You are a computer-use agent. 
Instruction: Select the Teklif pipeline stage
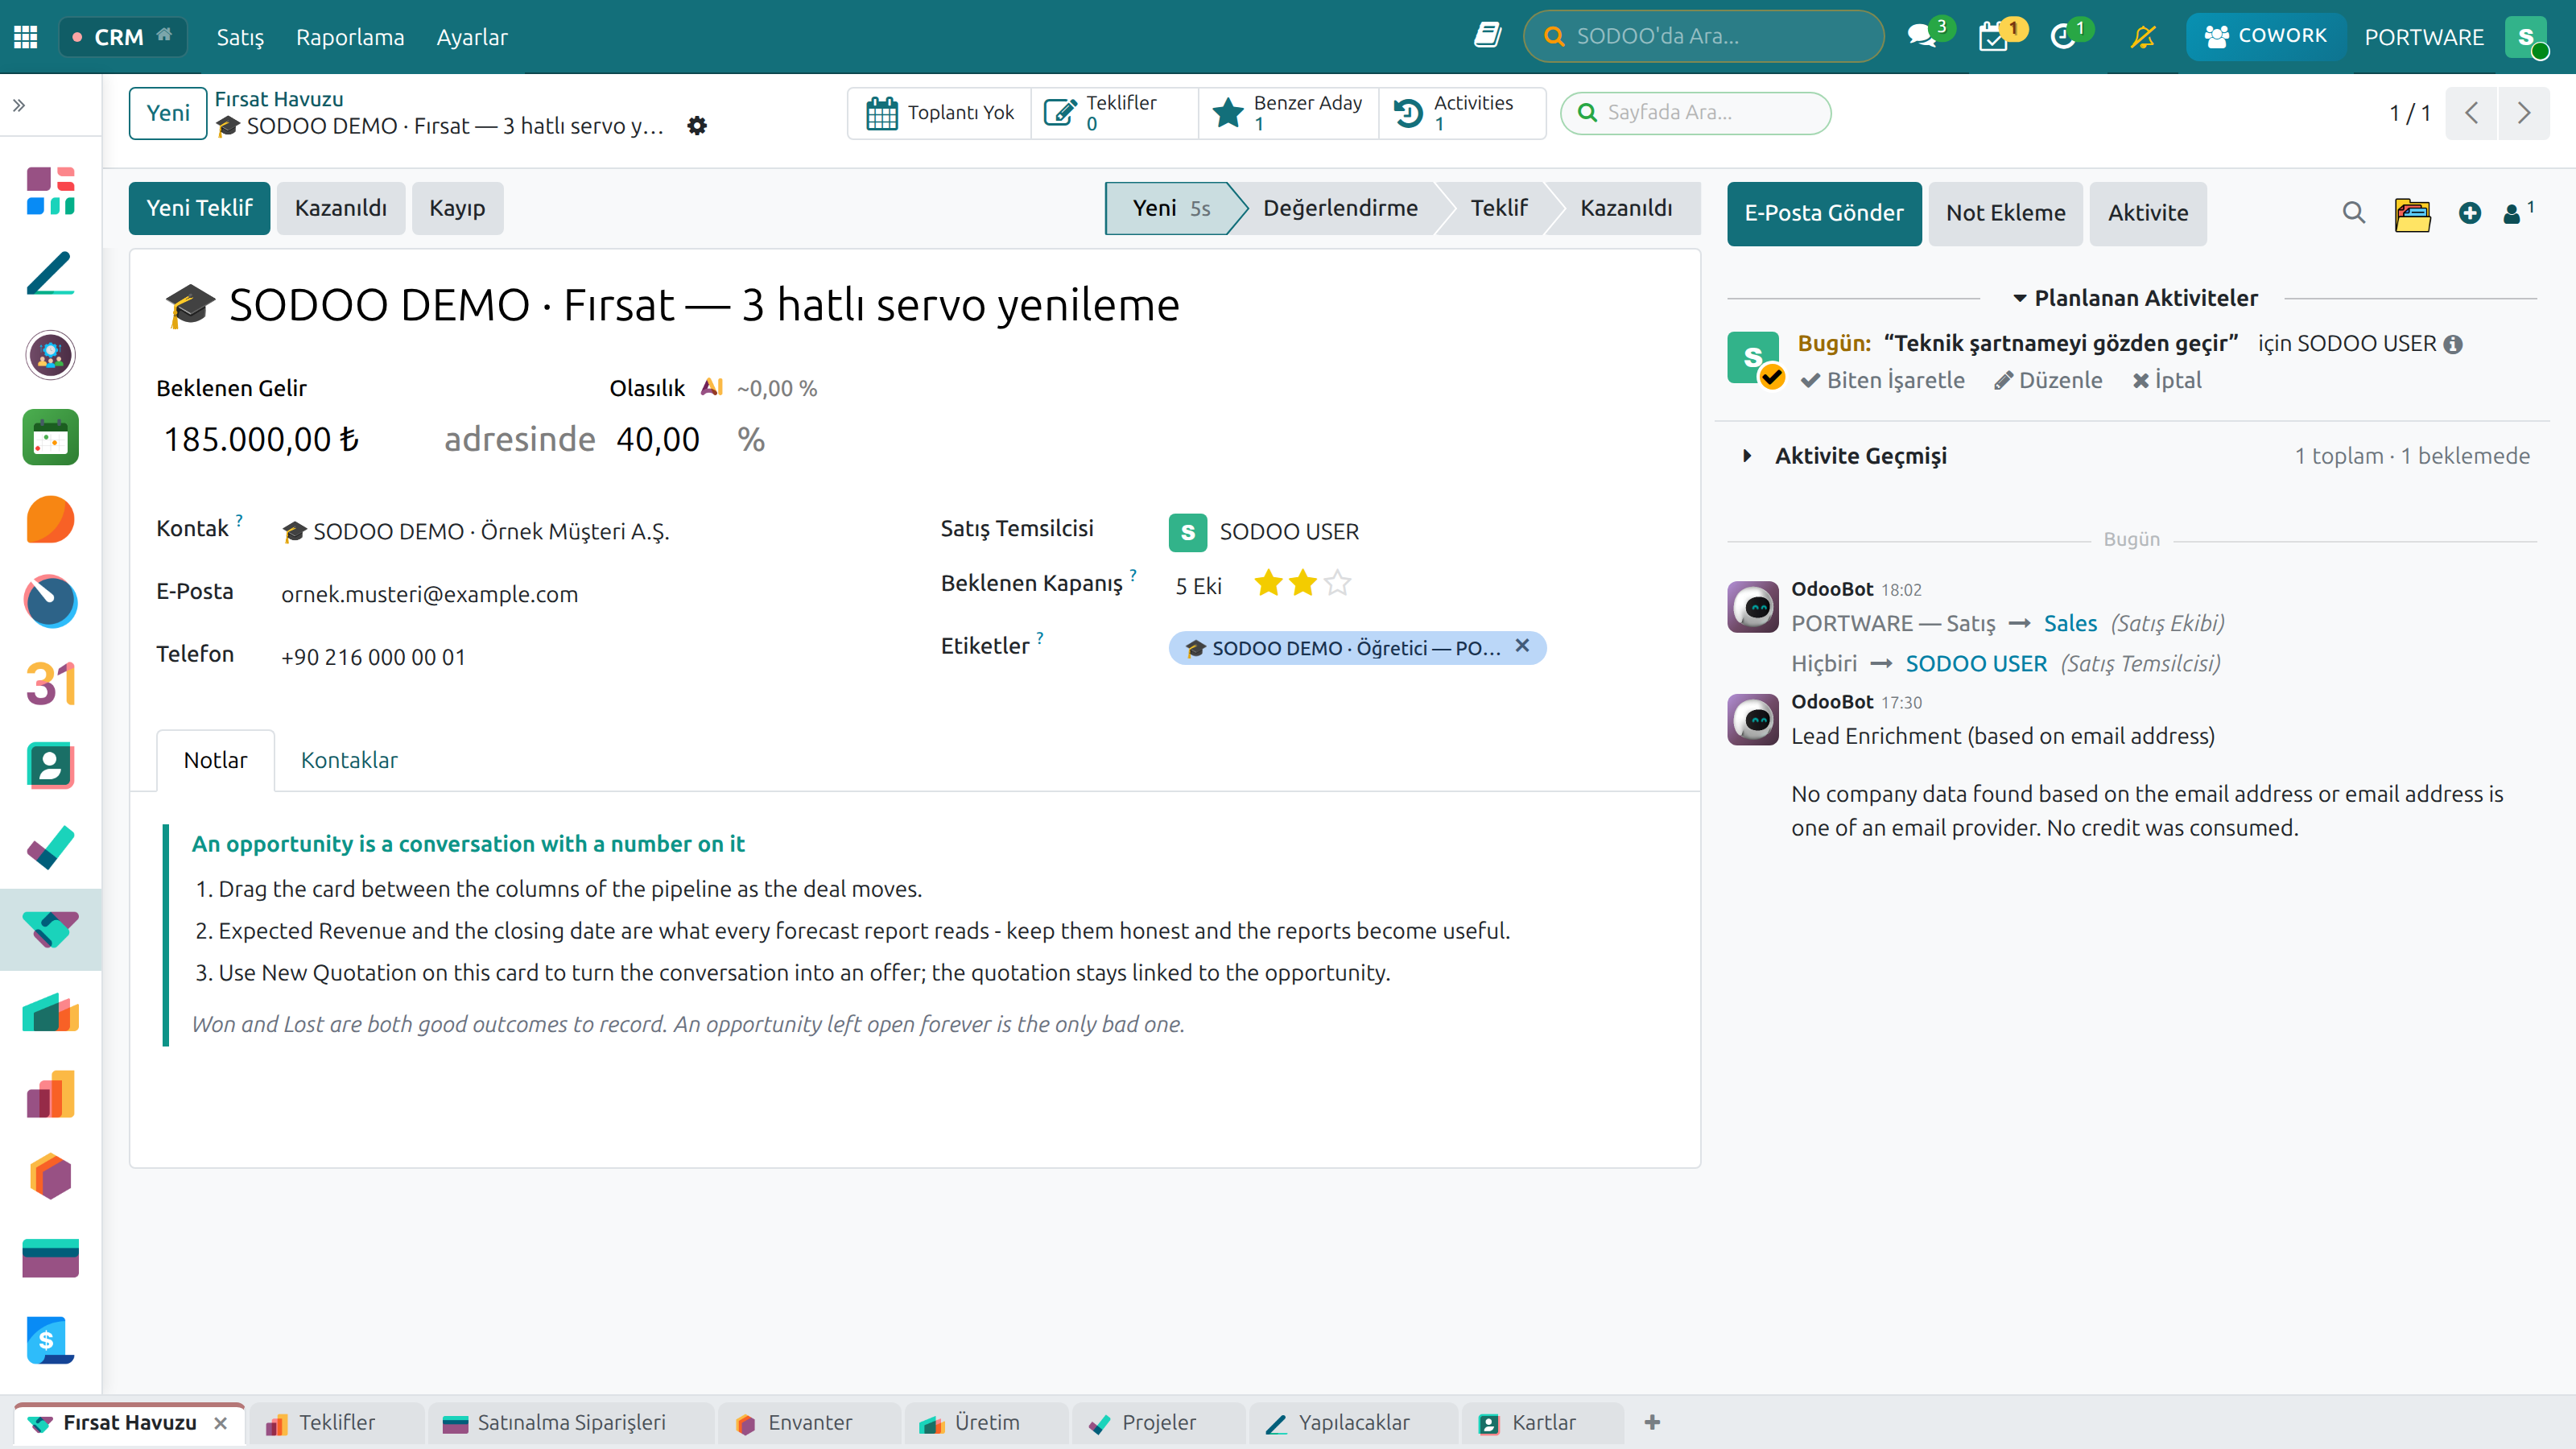point(1498,208)
